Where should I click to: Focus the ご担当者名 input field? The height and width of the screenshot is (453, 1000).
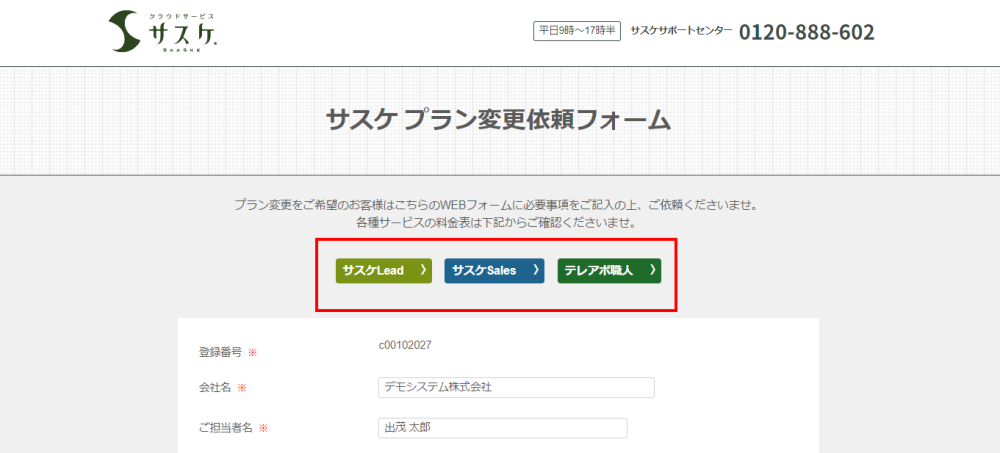pos(502,428)
